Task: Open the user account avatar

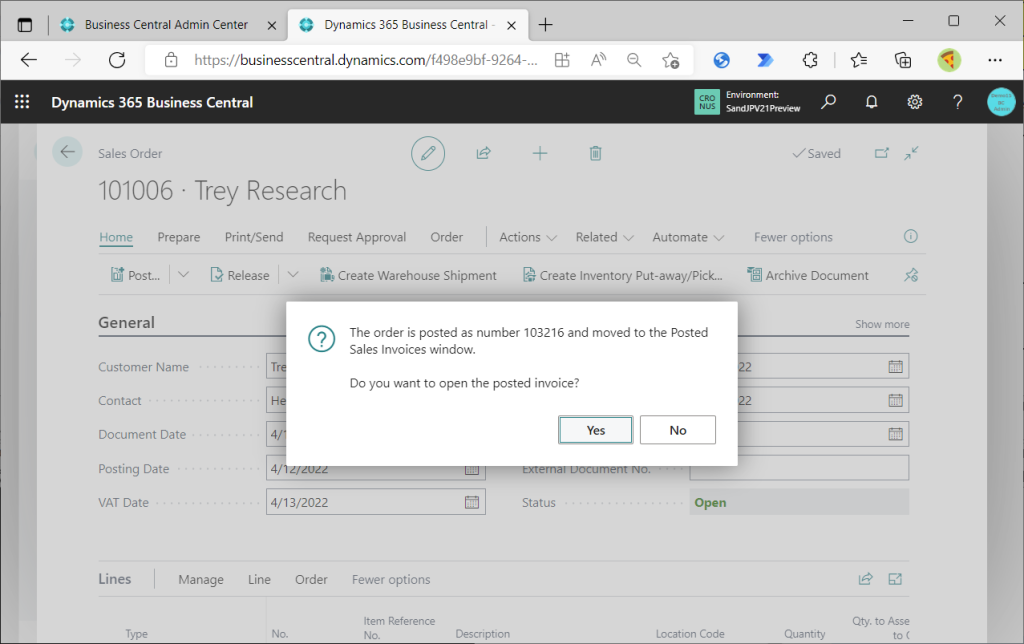Action: tap(1000, 102)
